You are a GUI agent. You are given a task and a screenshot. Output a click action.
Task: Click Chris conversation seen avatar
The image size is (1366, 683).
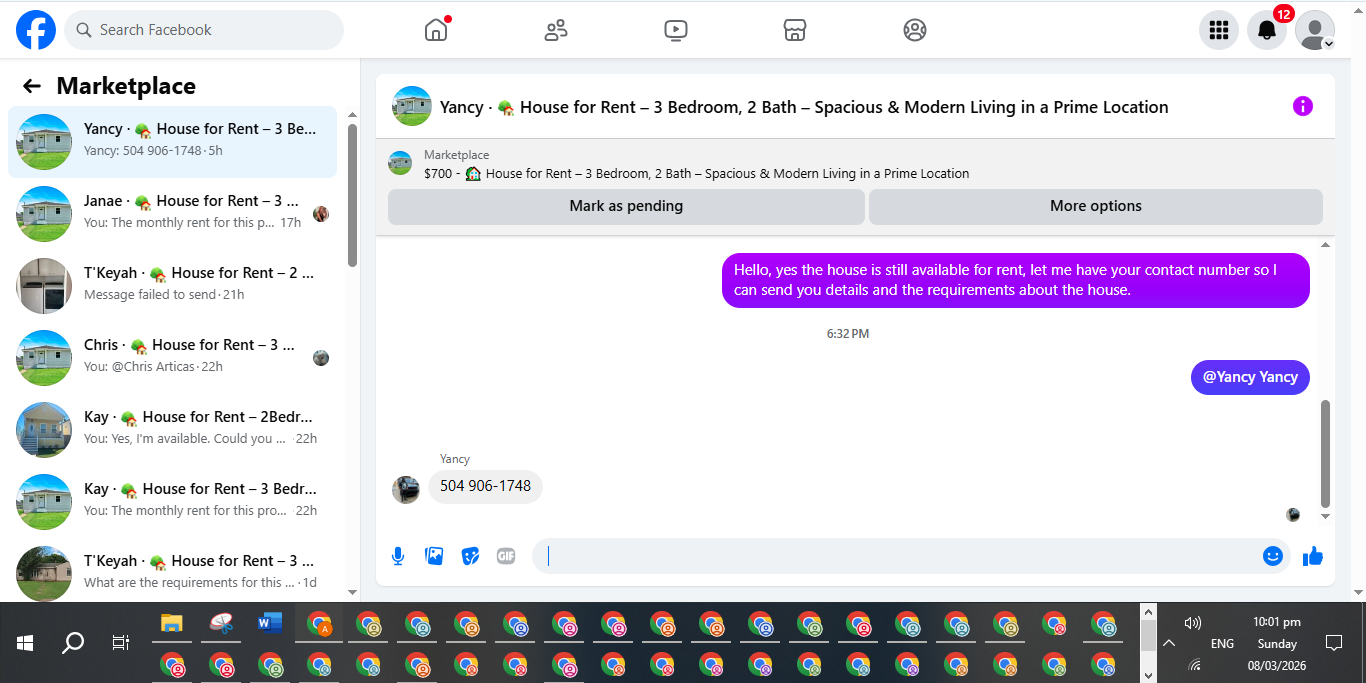[x=321, y=358]
